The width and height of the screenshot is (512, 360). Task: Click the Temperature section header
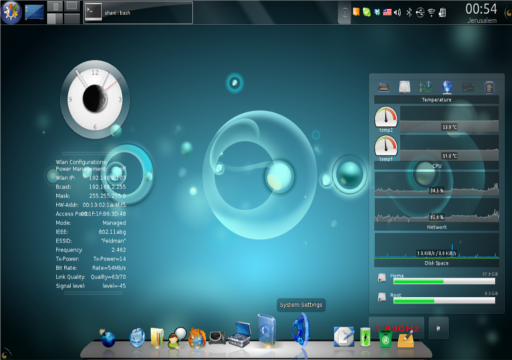click(436, 100)
